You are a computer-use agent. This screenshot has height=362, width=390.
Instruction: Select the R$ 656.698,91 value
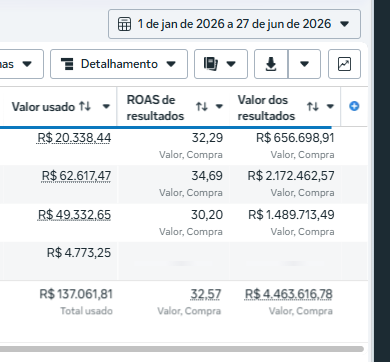pyautogui.click(x=295, y=138)
